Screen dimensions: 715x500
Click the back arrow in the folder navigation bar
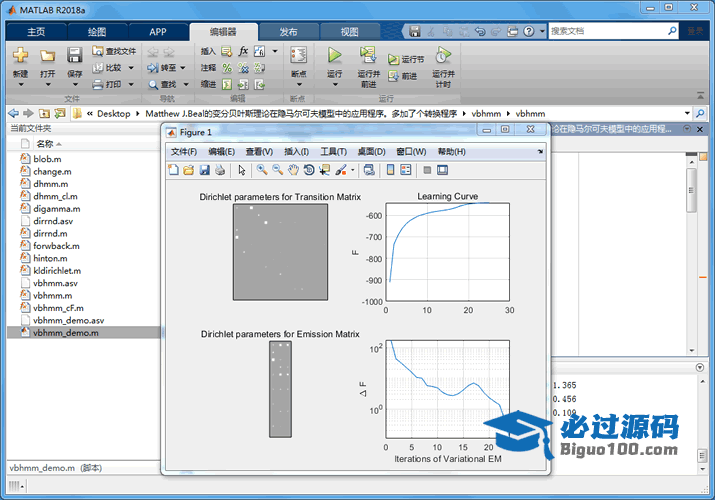click(x=13, y=113)
